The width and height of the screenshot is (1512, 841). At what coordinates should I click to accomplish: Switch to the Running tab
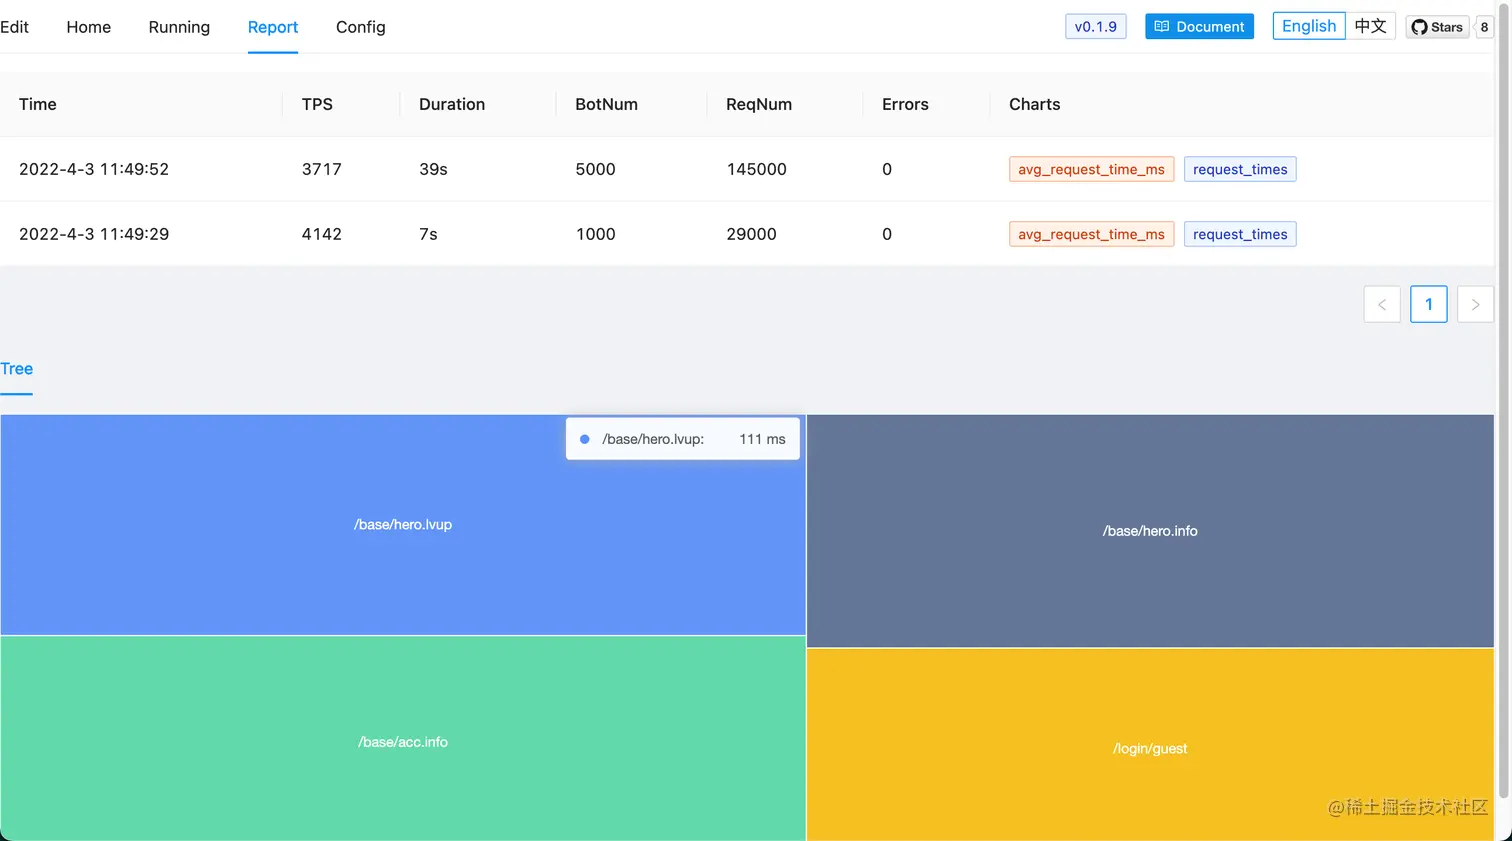(x=179, y=27)
